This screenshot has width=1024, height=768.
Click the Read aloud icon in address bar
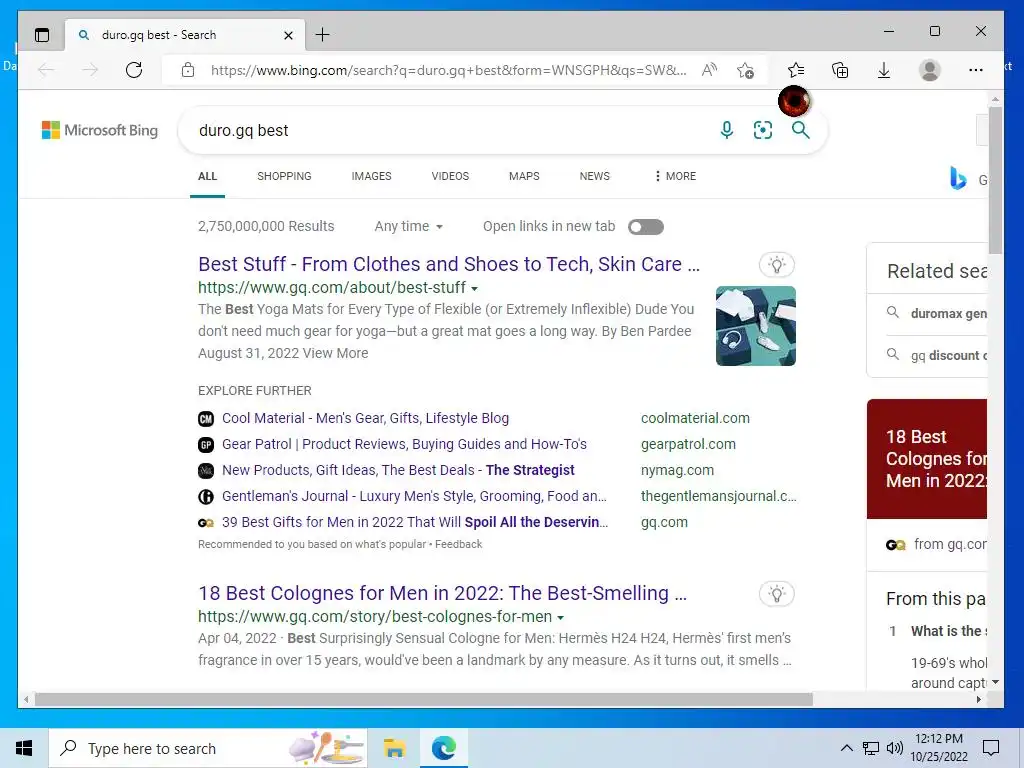tap(709, 70)
